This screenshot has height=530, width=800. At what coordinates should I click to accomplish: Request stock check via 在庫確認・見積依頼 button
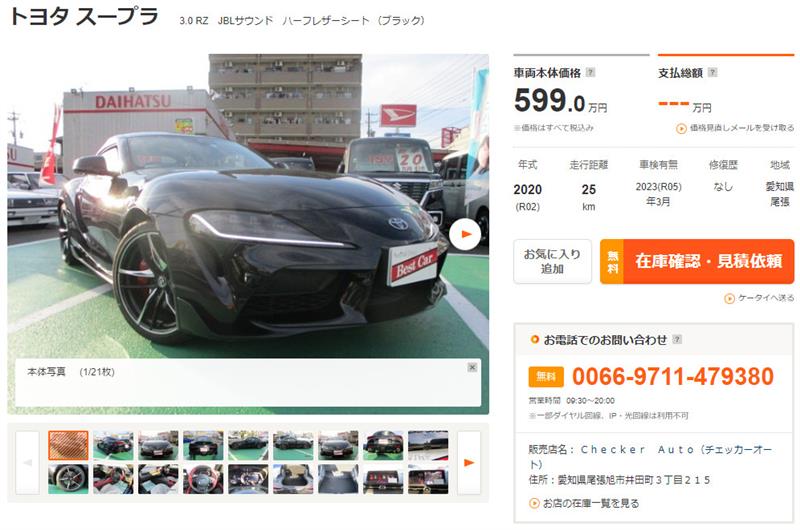(x=697, y=261)
